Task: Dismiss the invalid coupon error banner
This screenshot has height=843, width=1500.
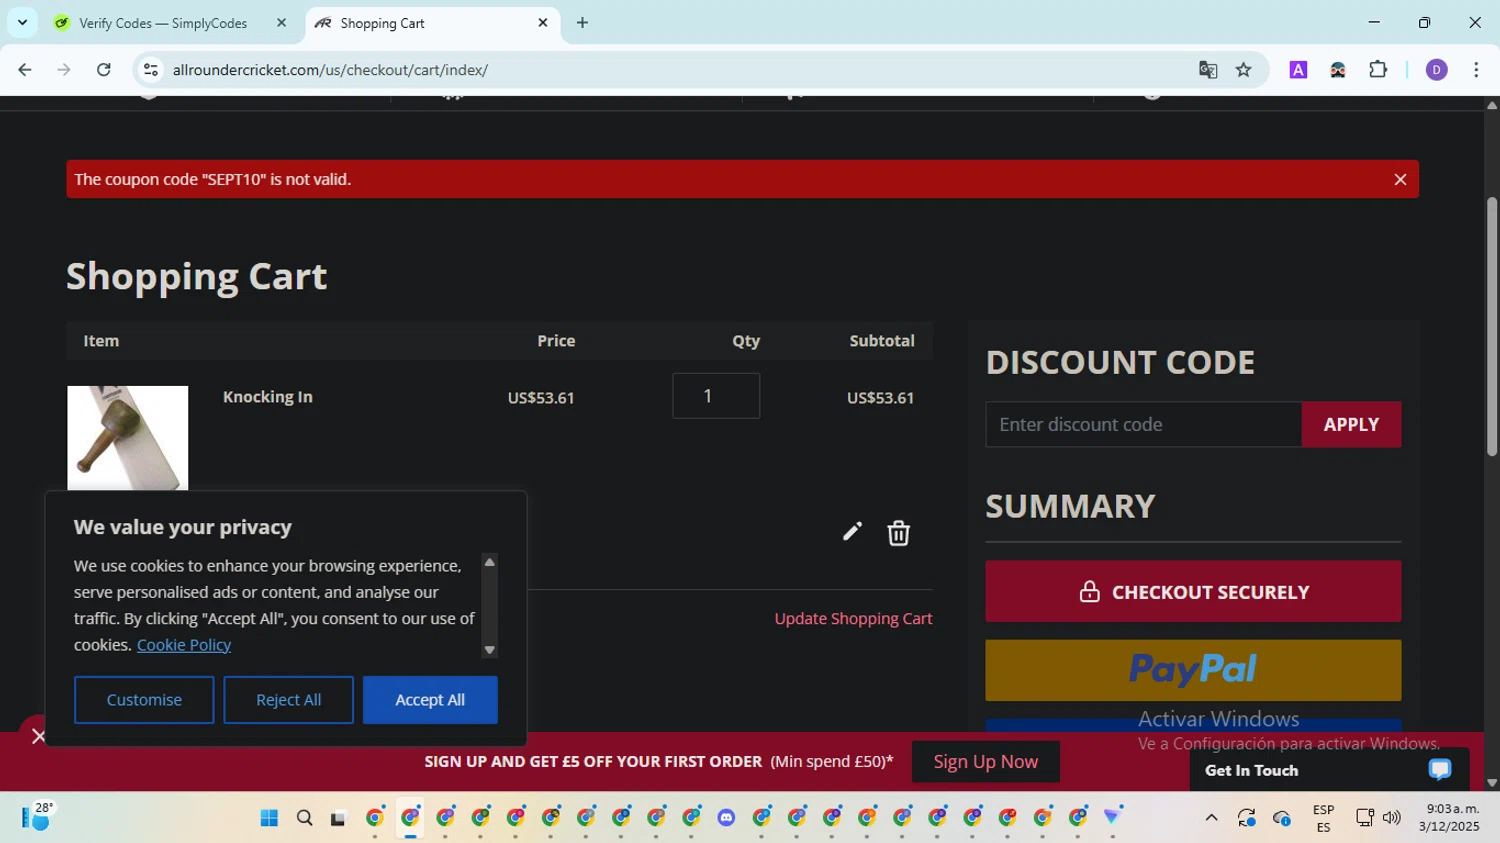Action: [1400, 180]
